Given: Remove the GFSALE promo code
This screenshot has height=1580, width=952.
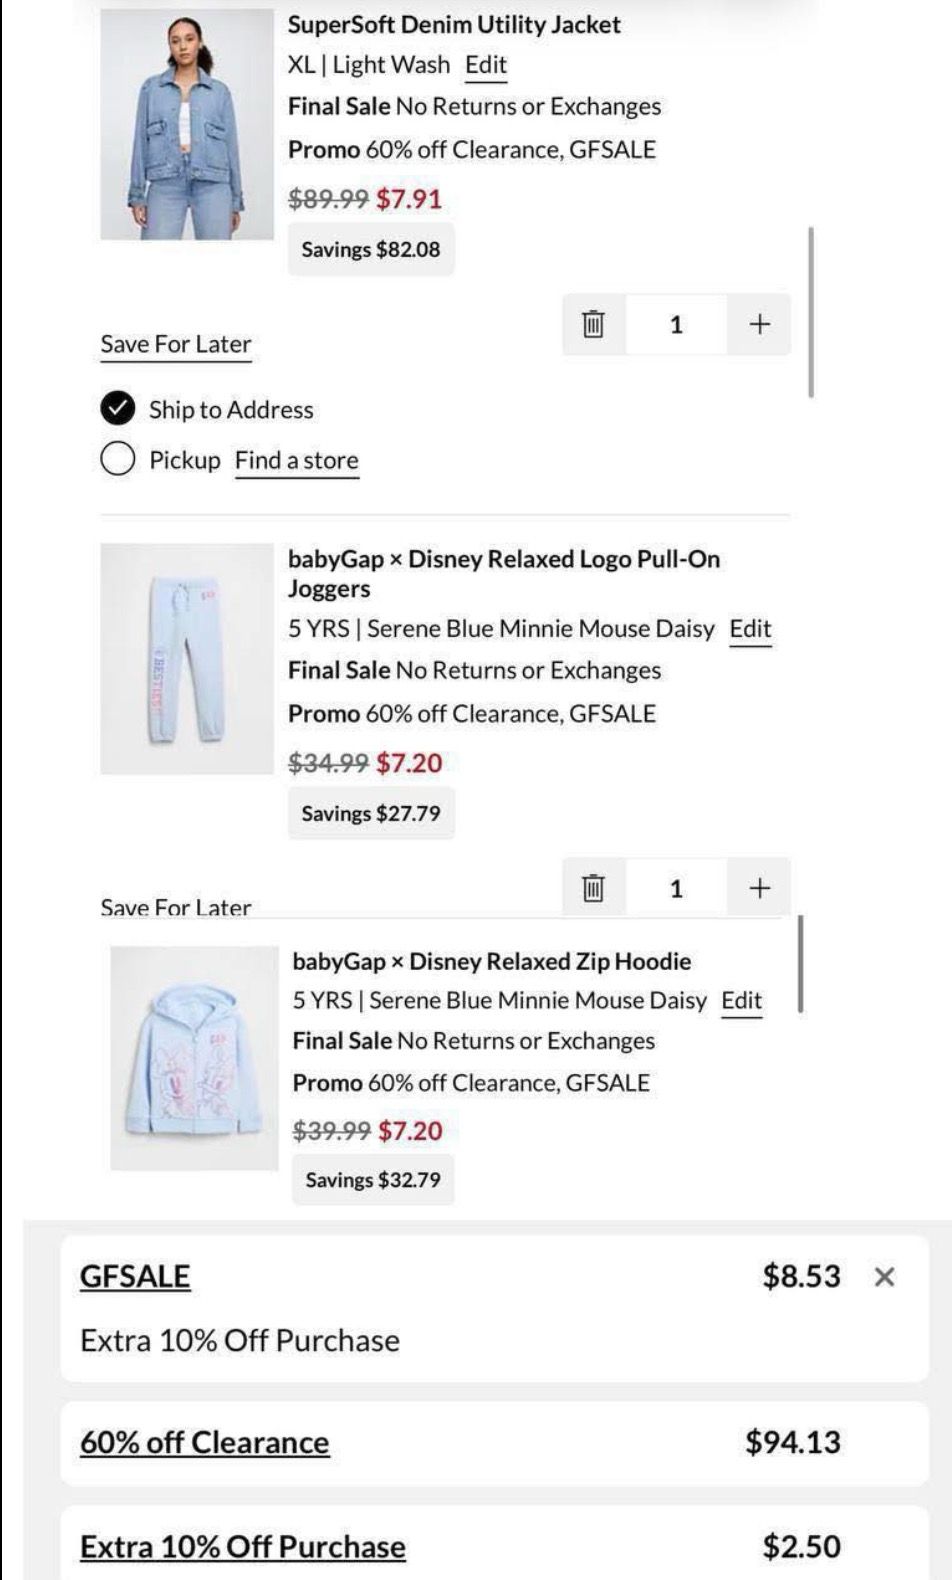Looking at the screenshot, I should pyautogui.click(x=884, y=1277).
